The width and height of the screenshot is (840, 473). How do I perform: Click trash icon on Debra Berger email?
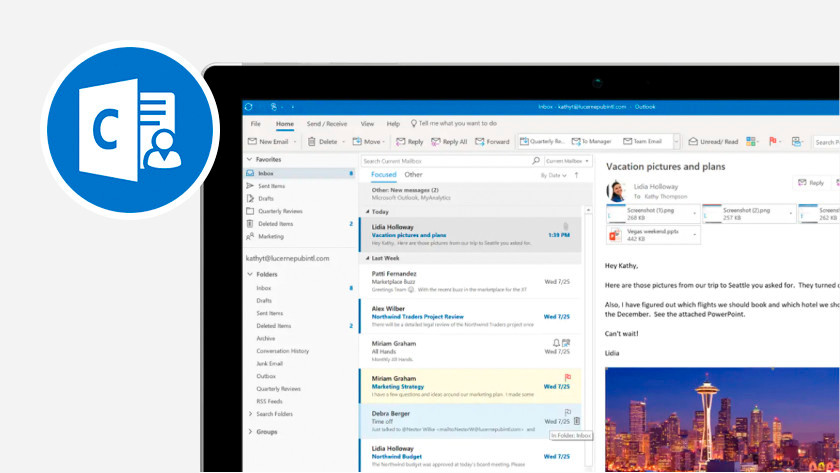(577, 421)
